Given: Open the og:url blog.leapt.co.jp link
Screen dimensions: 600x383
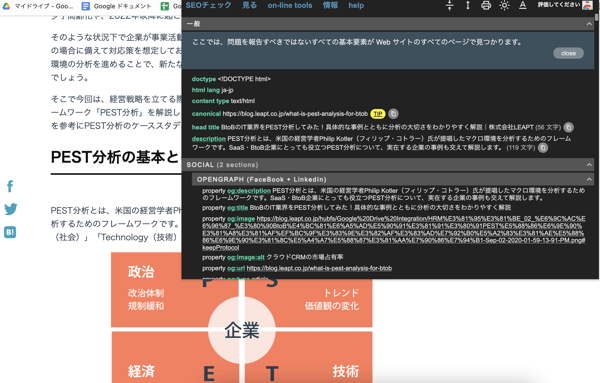Looking at the screenshot, I should 319,268.
